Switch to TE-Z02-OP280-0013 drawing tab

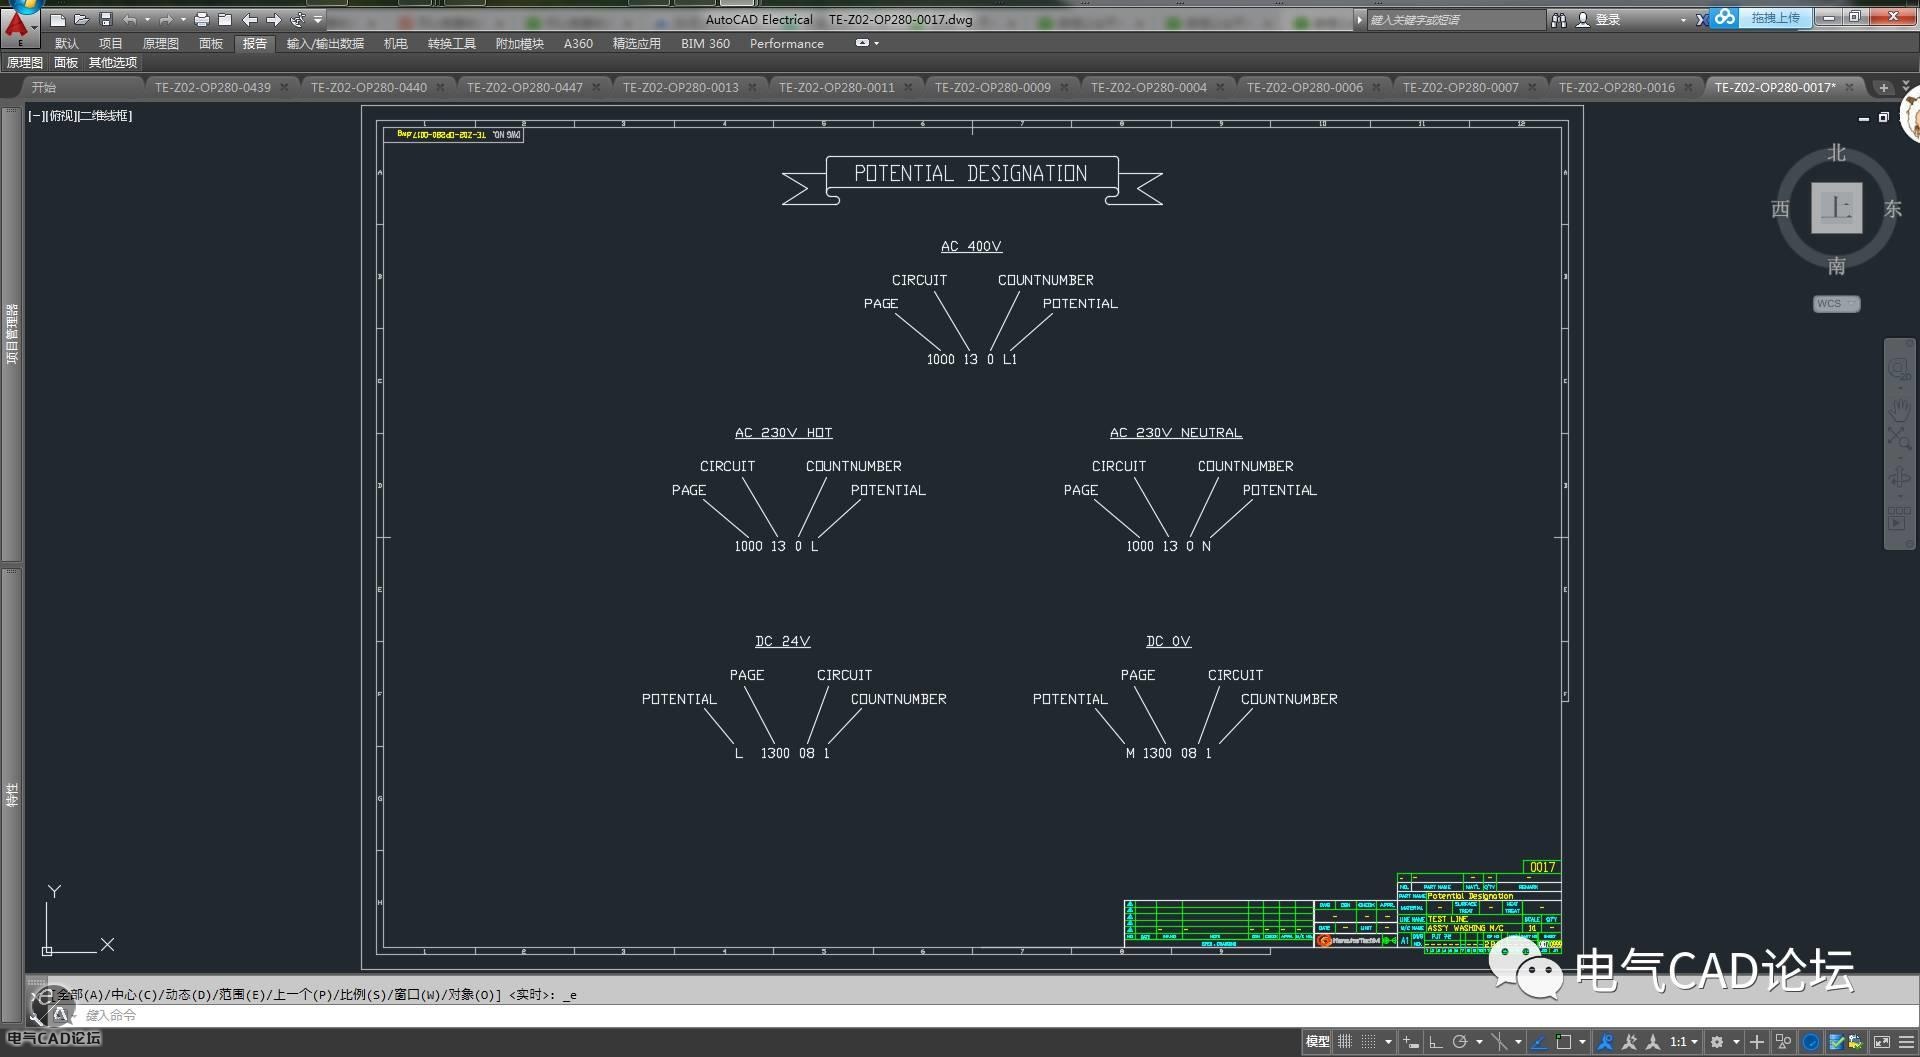coord(680,88)
